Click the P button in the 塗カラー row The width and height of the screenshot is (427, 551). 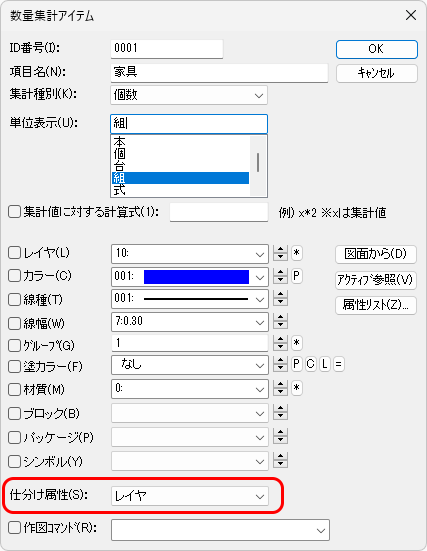[x=297, y=364]
